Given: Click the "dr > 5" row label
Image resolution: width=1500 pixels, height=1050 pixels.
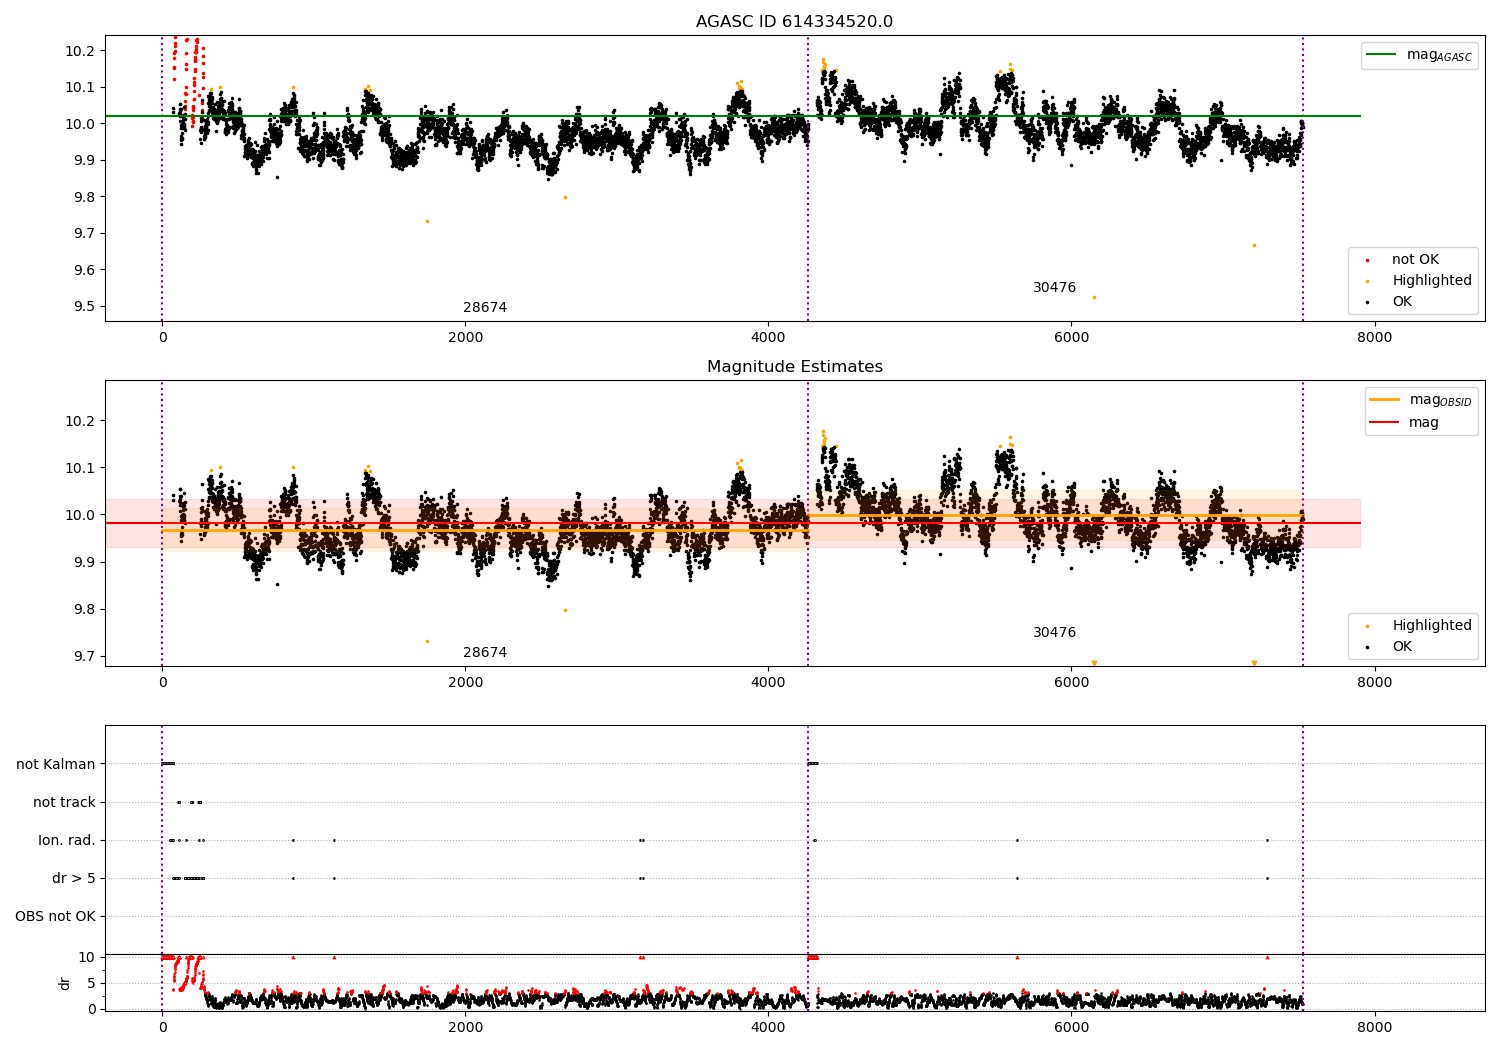Looking at the screenshot, I should [x=74, y=878].
